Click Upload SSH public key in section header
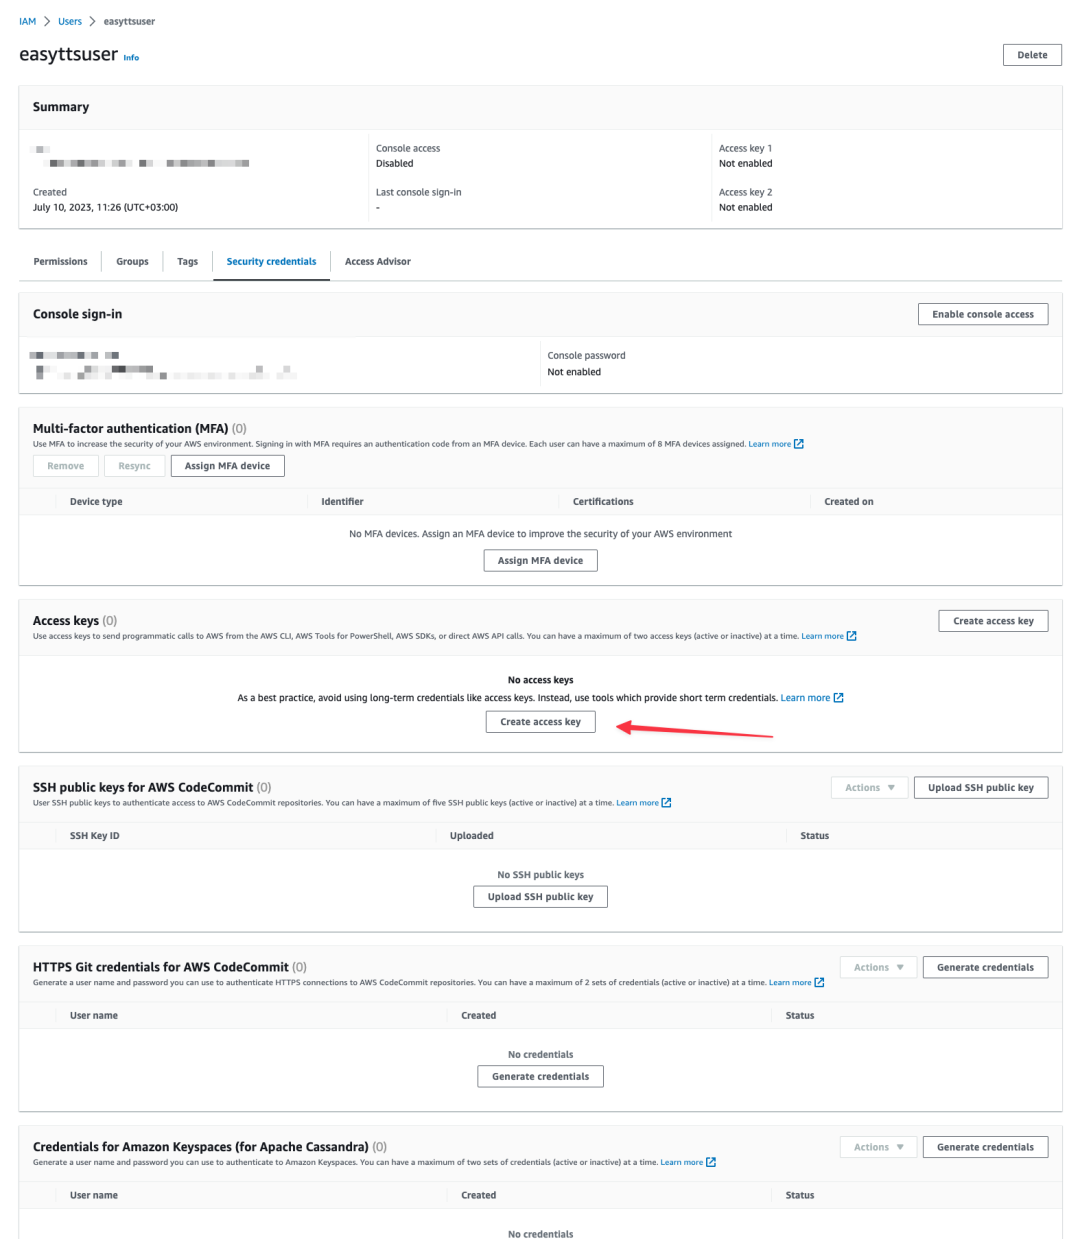Screen dimensions: 1080x1239 pos(980,788)
